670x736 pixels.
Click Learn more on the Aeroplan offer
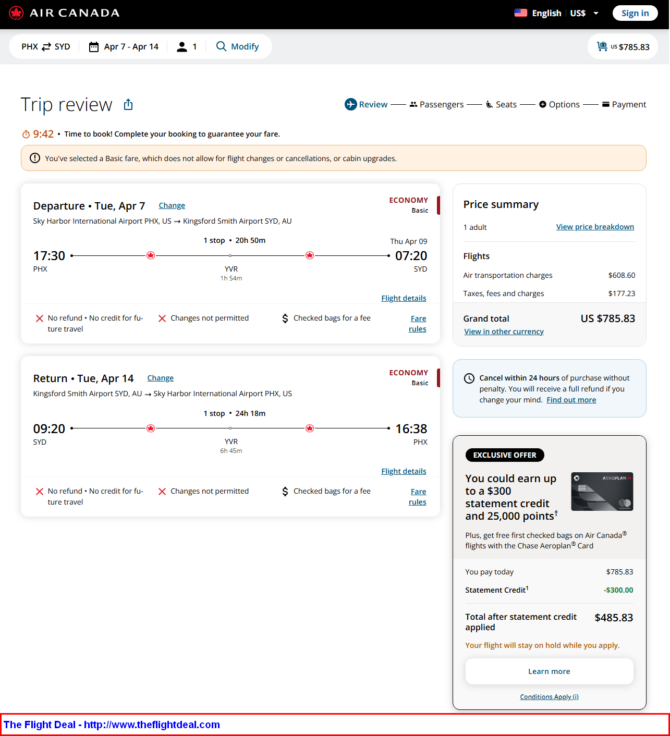pos(549,671)
